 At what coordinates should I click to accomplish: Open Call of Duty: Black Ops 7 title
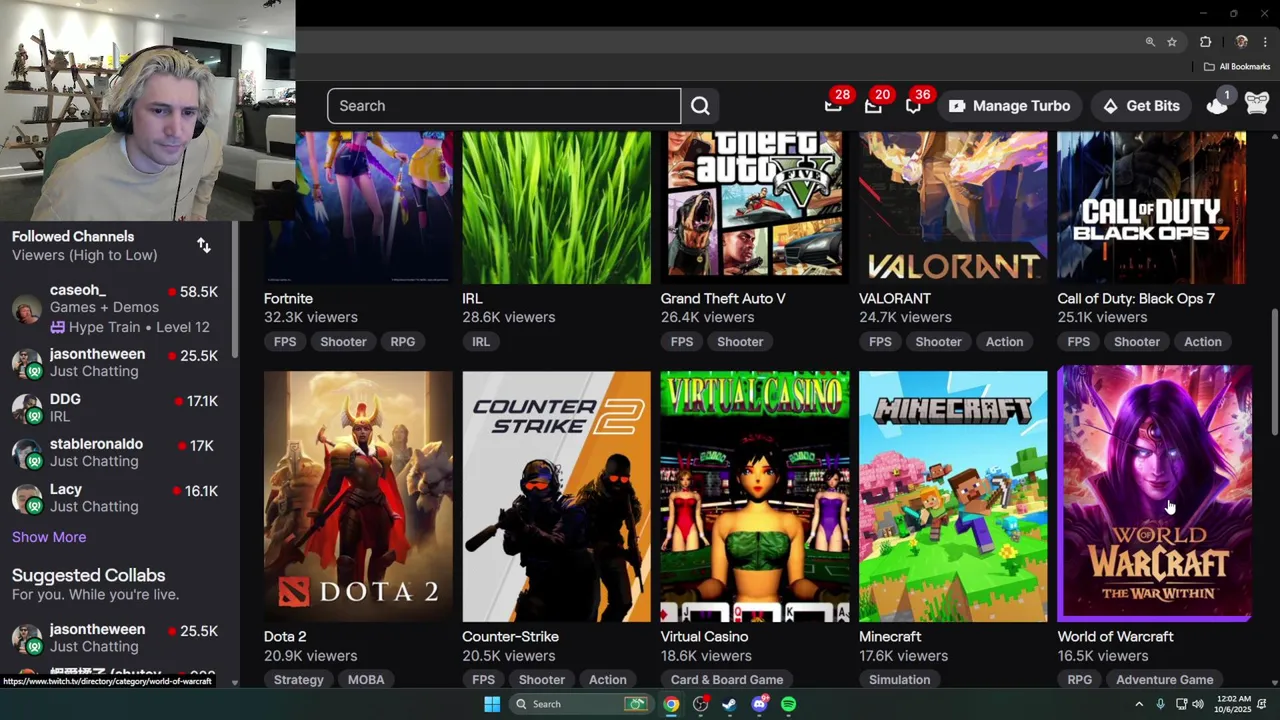coord(1136,298)
